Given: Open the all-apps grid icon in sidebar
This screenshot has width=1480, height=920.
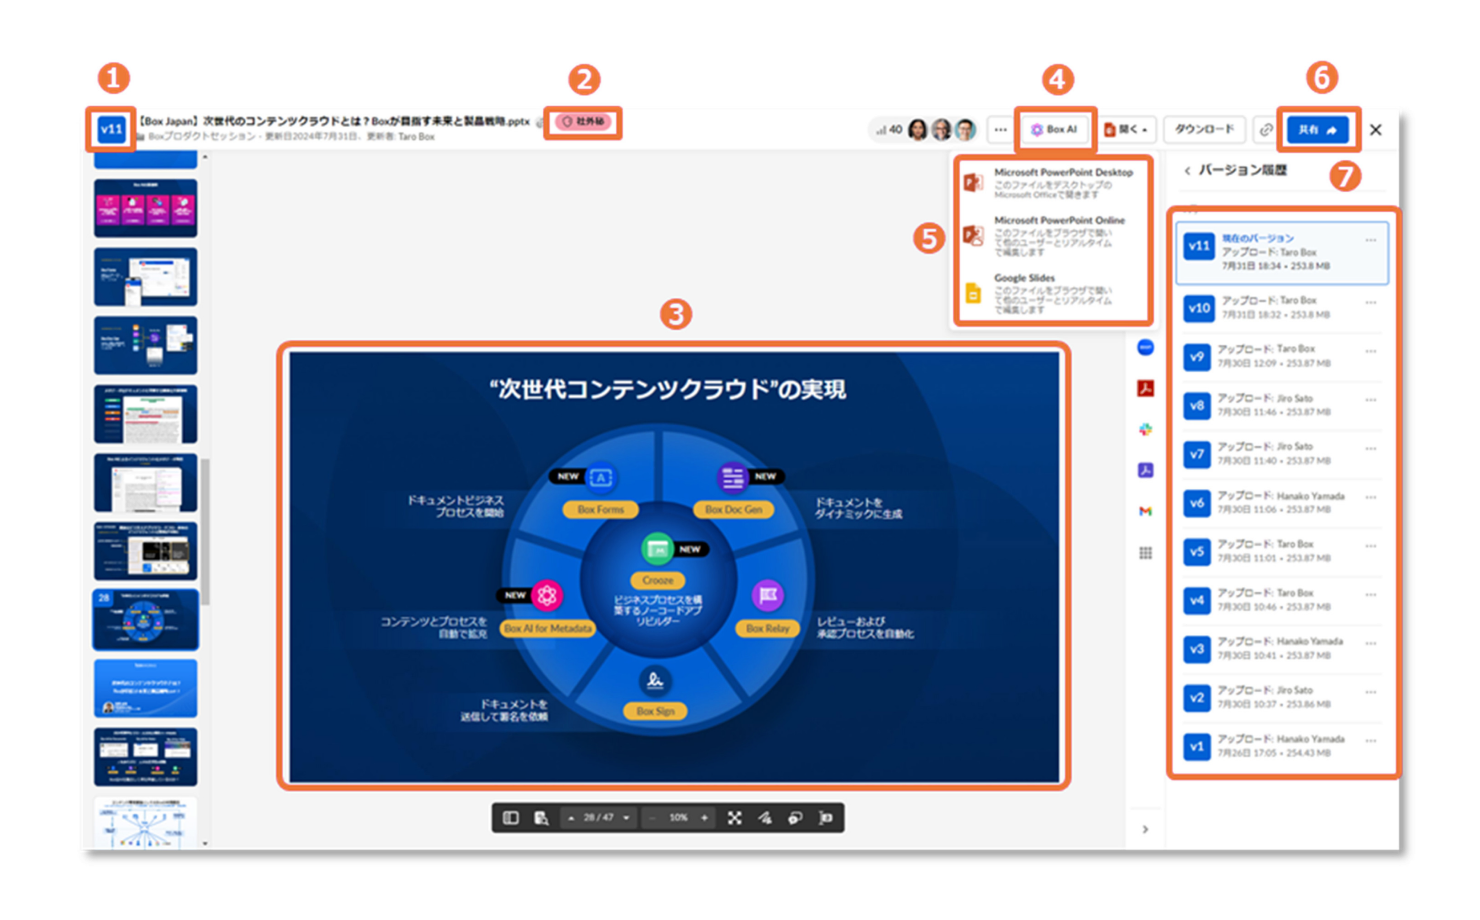Looking at the screenshot, I should pyautogui.click(x=1146, y=553).
